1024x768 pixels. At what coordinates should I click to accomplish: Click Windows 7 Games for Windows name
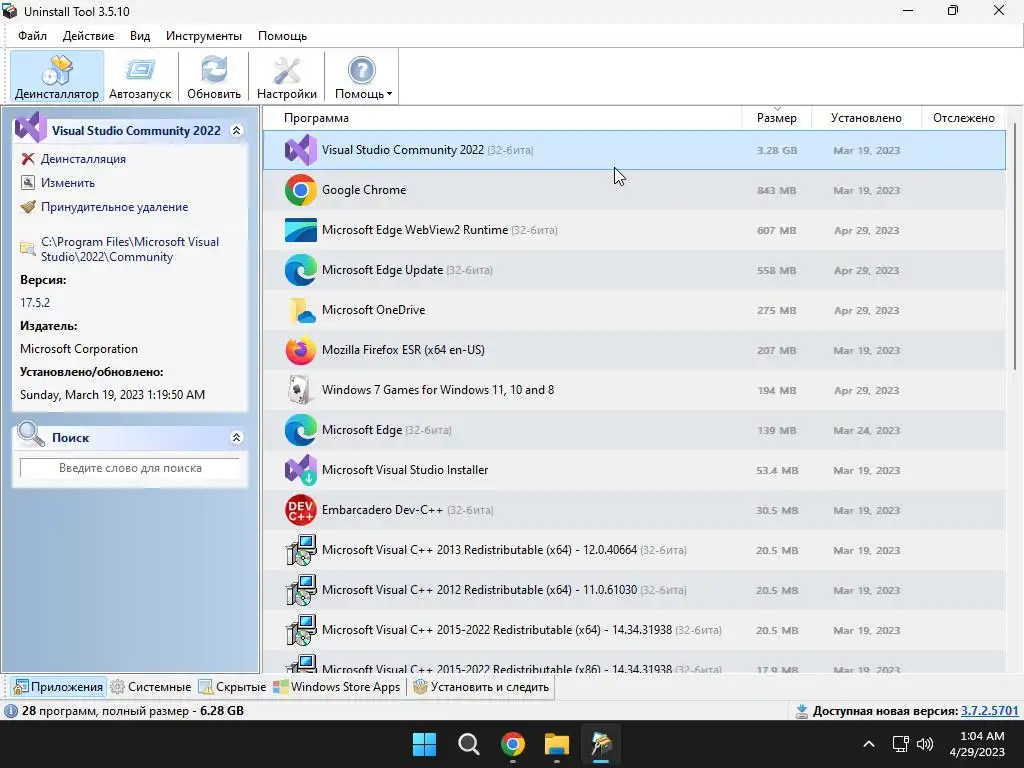click(438, 390)
